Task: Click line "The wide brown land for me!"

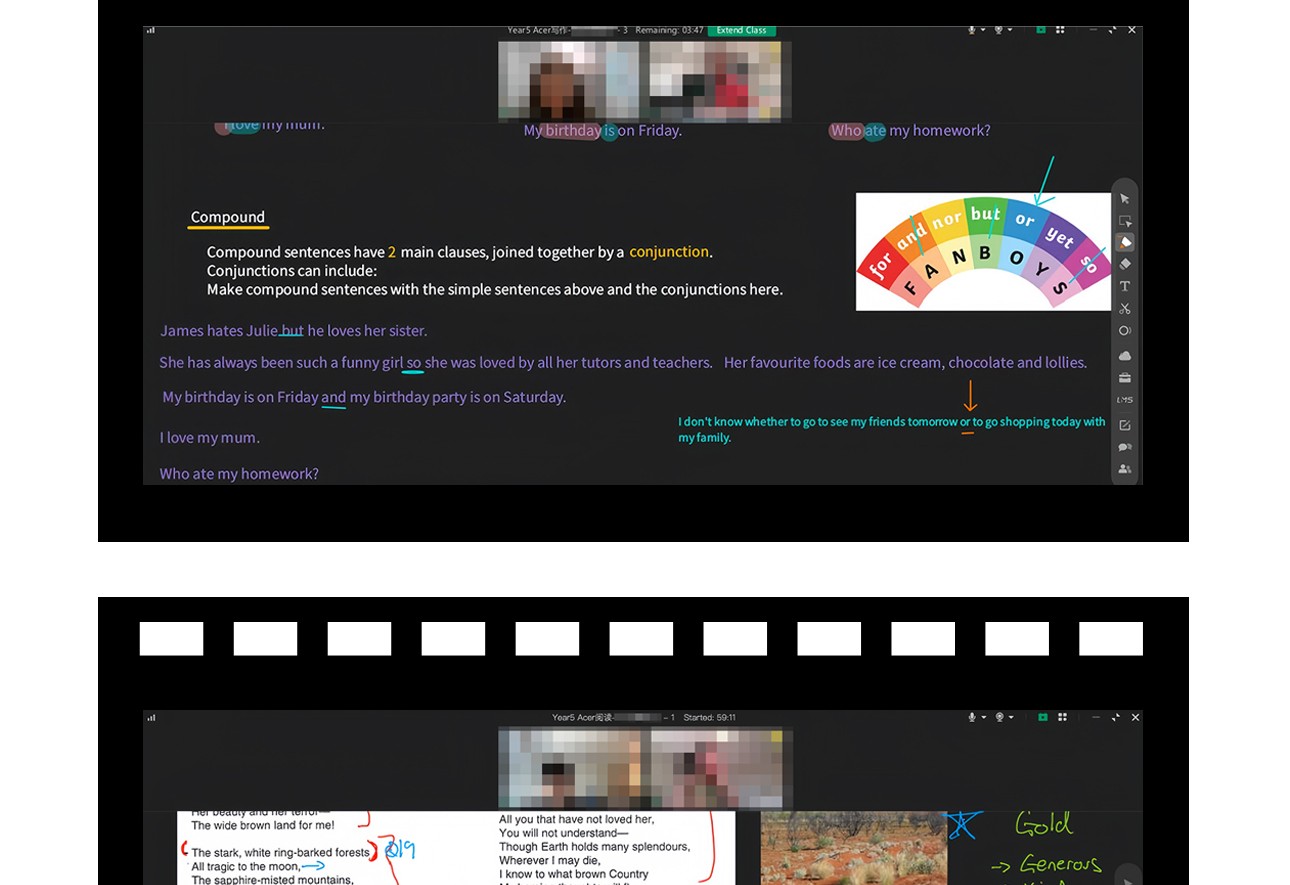Action: point(263,825)
